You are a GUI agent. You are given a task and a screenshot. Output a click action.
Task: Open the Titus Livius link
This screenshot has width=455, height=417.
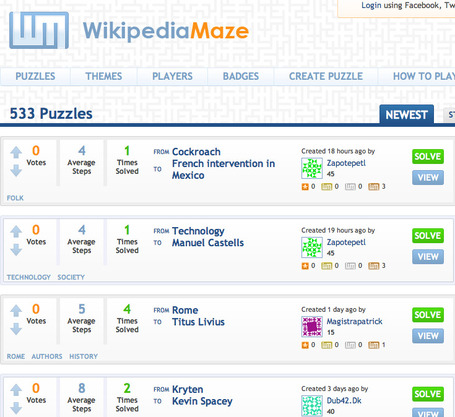pyautogui.click(x=198, y=322)
